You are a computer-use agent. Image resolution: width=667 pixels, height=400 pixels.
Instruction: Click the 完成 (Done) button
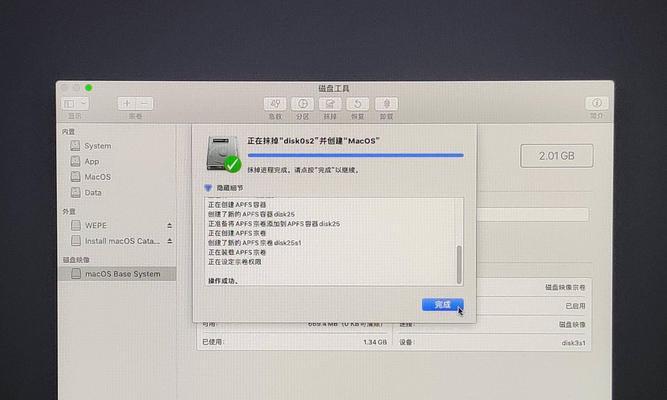coord(442,305)
